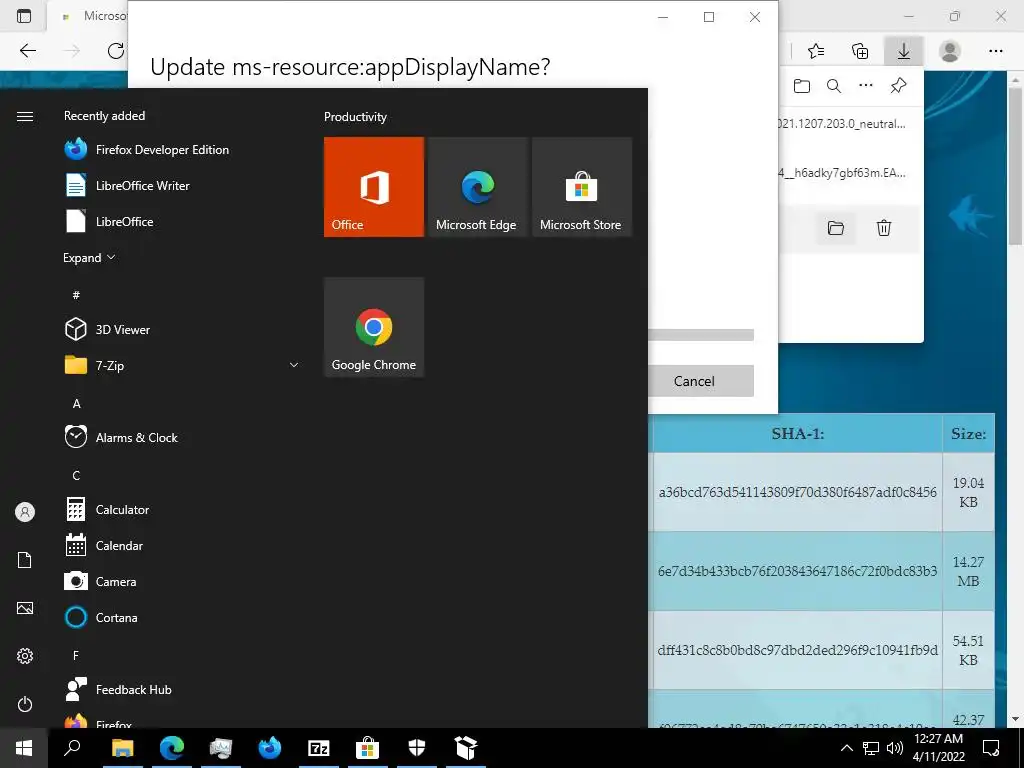Open Firefox Developer Edition from Recently added

click(147, 150)
